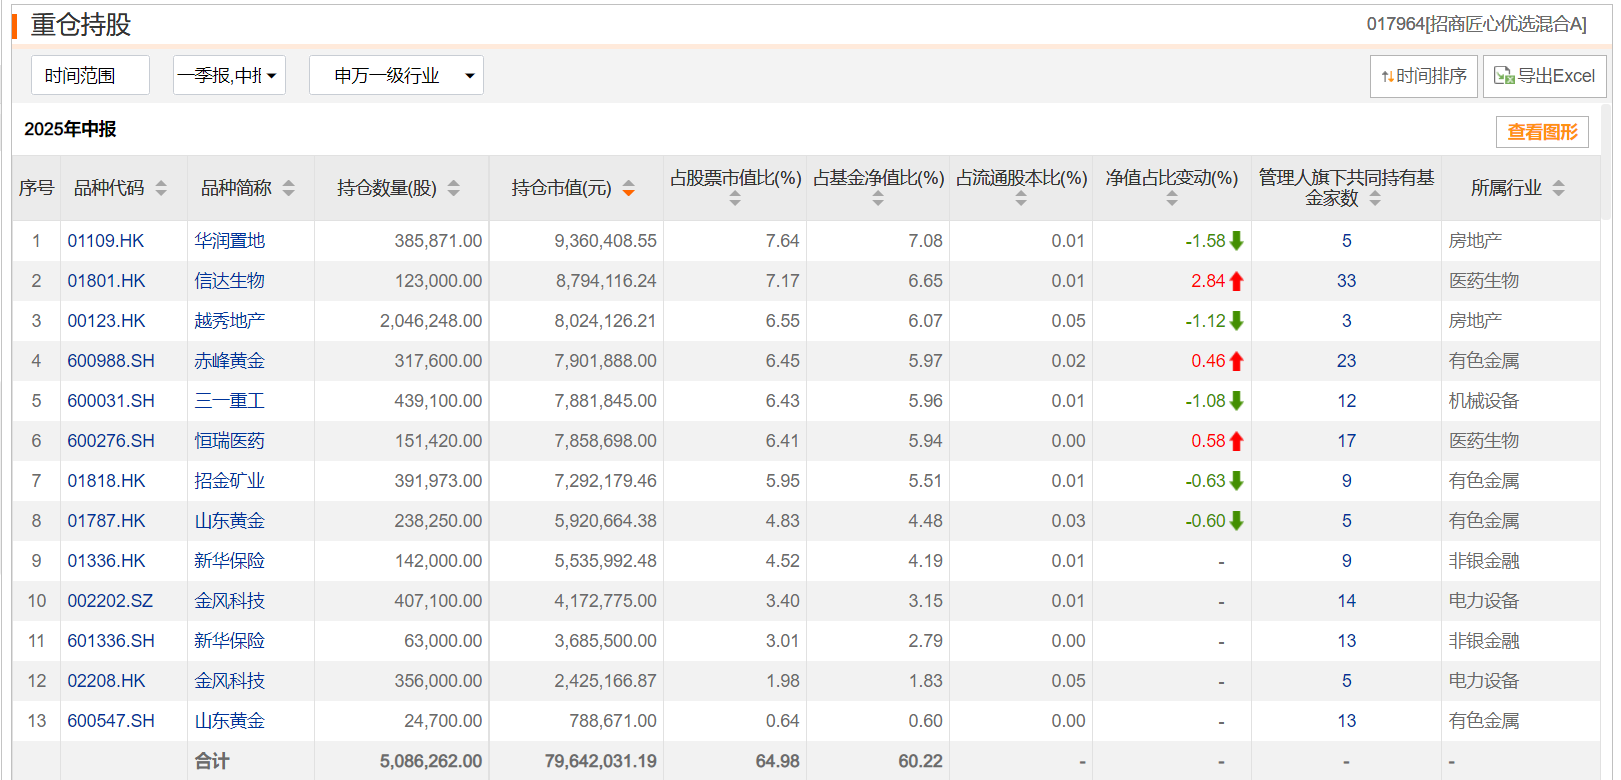The image size is (1621, 780).
Task: Click the 重仓持股 panel heading
Action: (81, 24)
